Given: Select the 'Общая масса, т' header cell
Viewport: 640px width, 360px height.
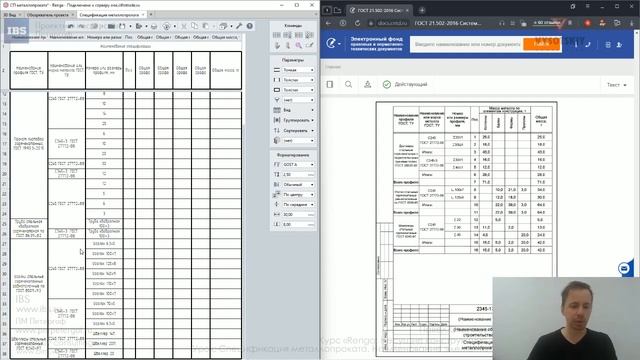Looking at the screenshot, I should [226, 70].
